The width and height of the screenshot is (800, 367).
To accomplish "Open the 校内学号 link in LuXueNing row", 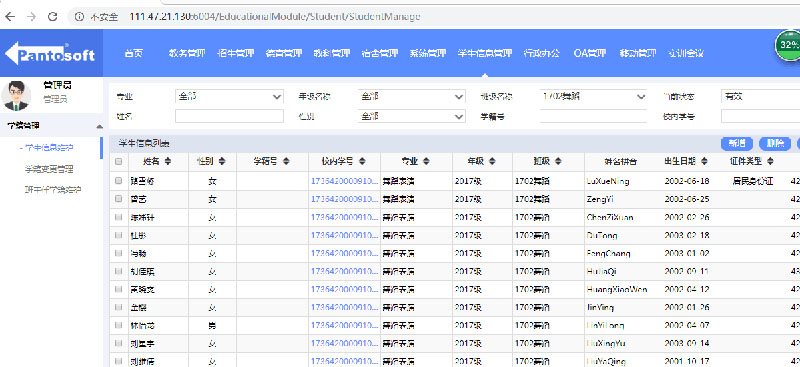I will 344,181.
